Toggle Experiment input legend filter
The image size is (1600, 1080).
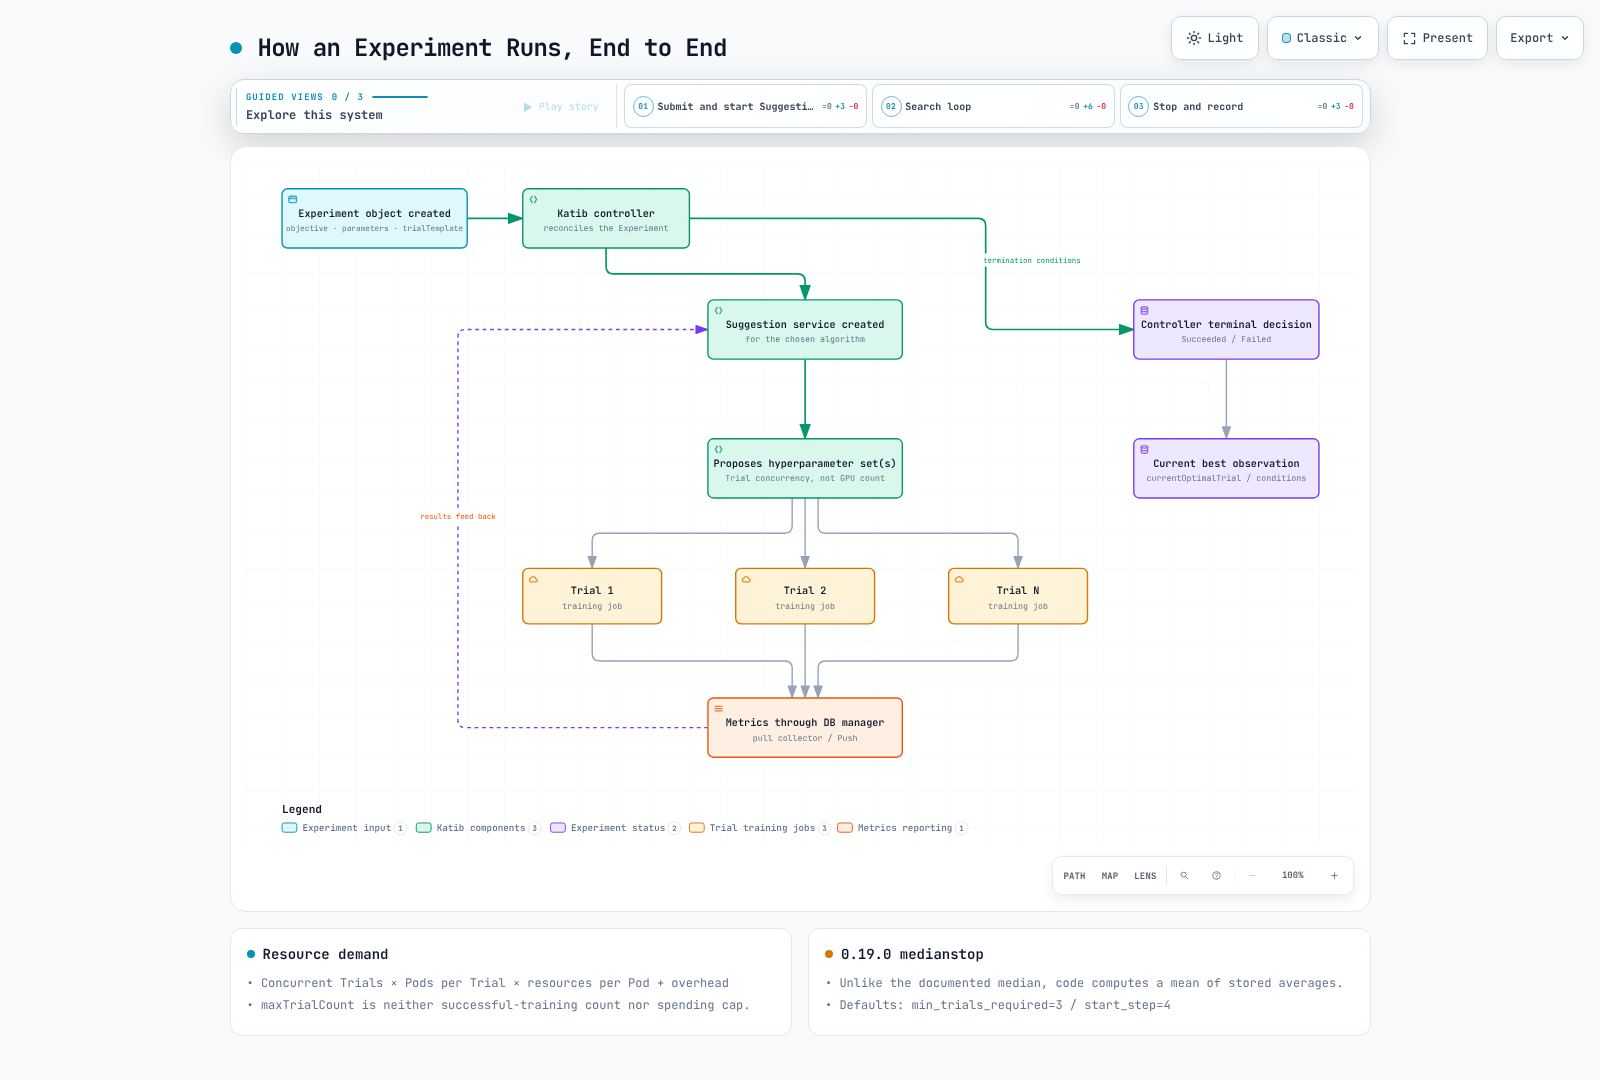(x=344, y=828)
